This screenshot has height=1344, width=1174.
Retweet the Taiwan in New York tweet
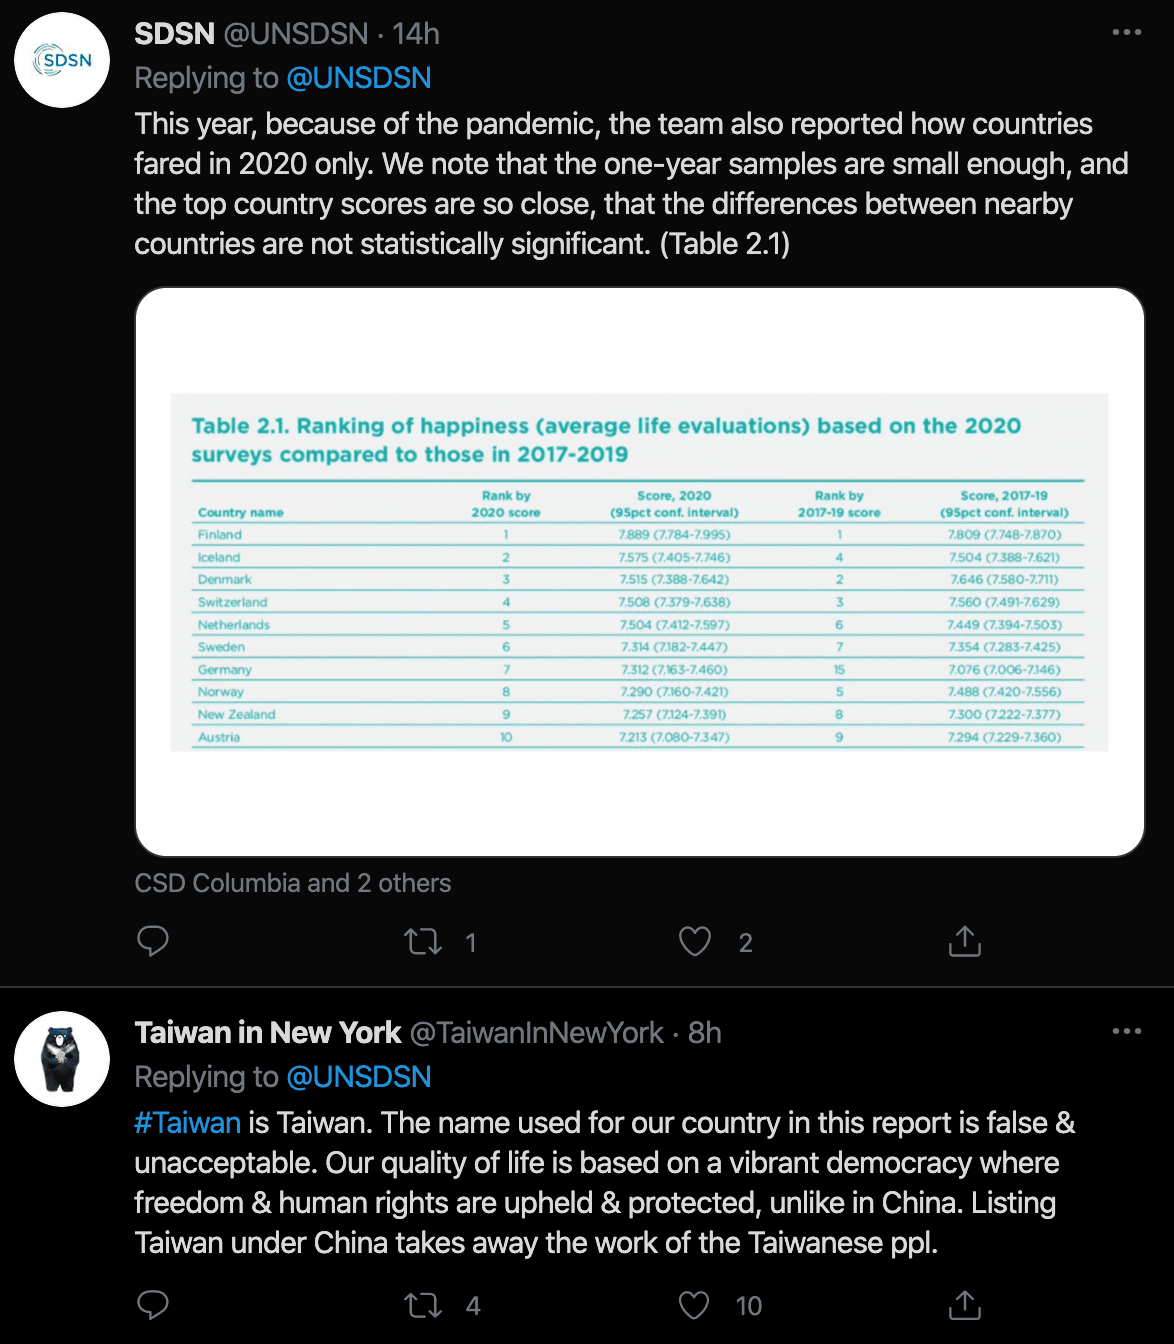click(423, 1304)
